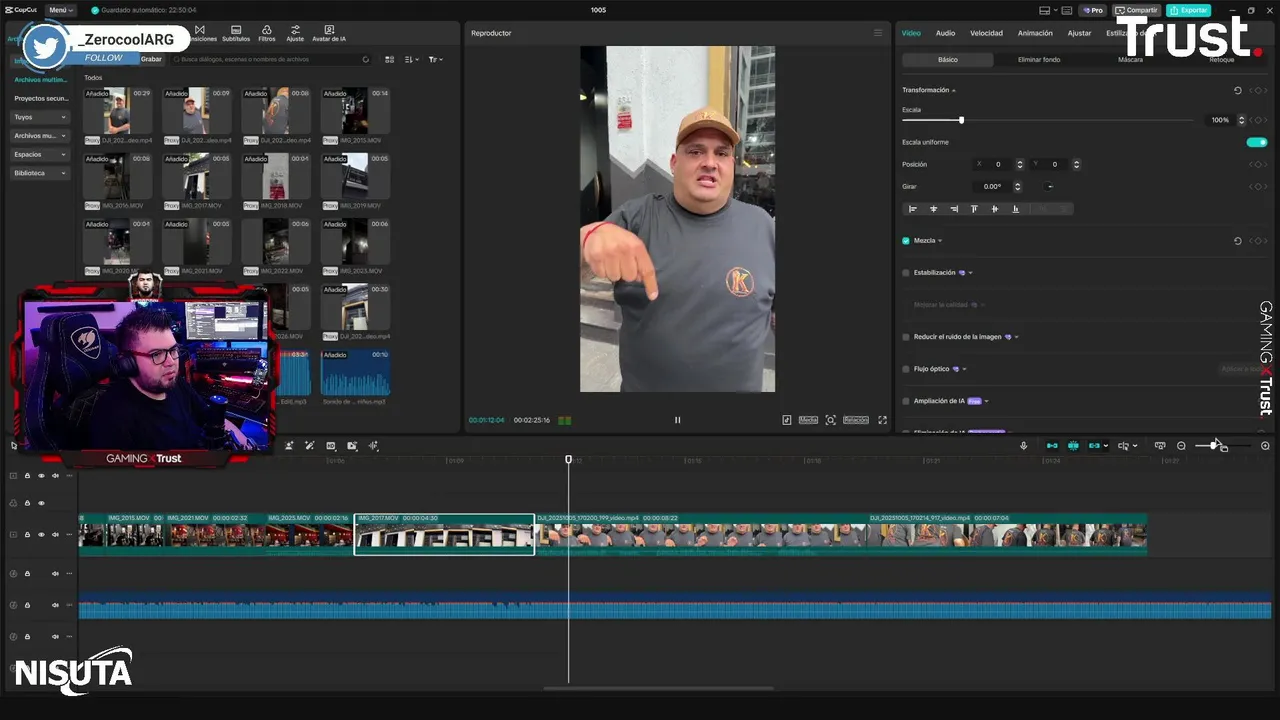Expand the Estabilización options arrow

[x=970, y=273]
